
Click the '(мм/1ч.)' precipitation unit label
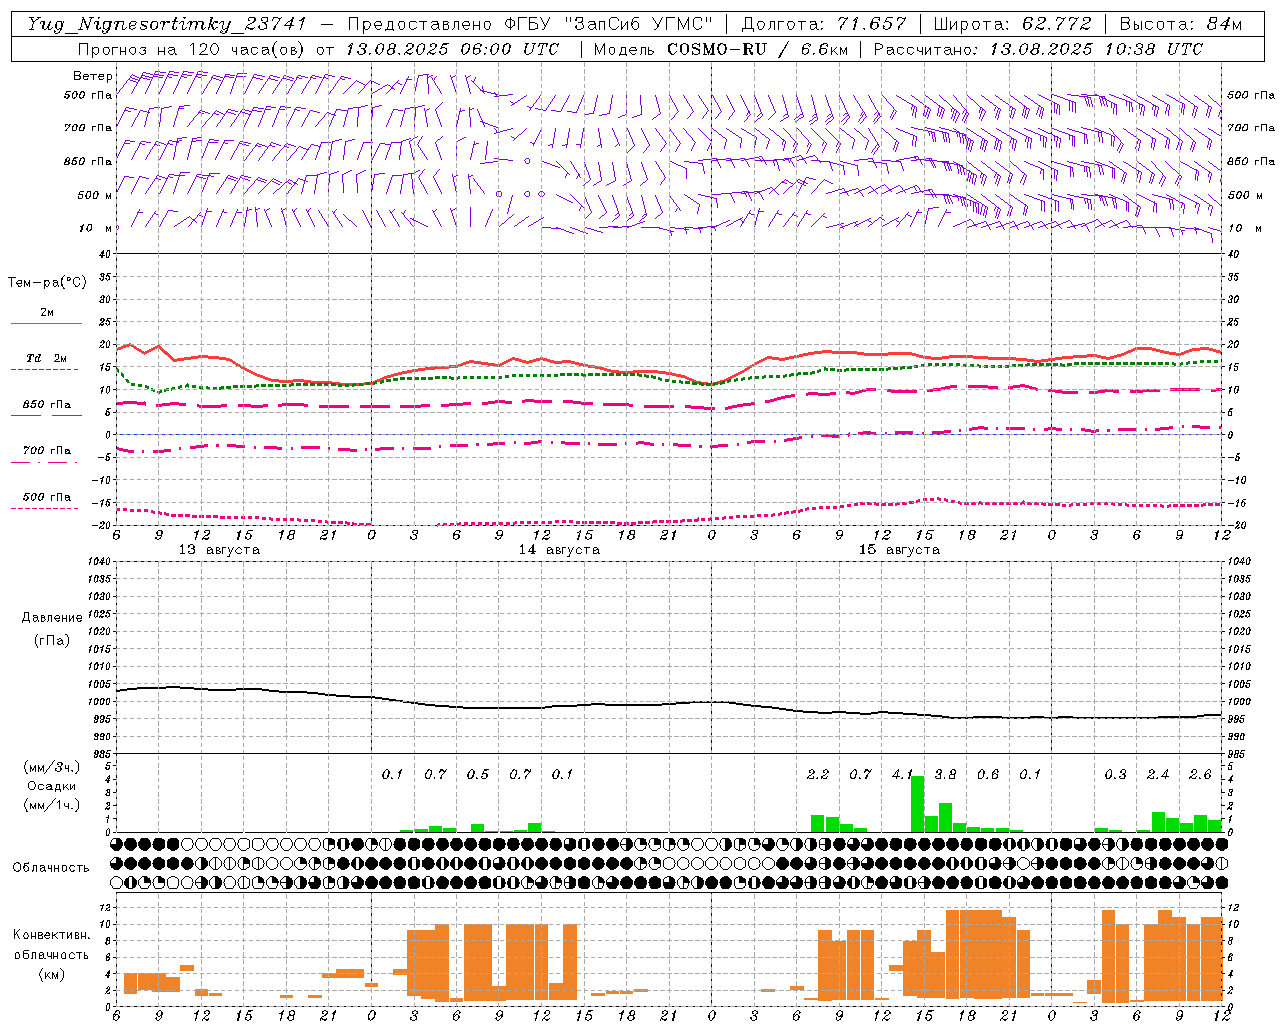coord(51,805)
